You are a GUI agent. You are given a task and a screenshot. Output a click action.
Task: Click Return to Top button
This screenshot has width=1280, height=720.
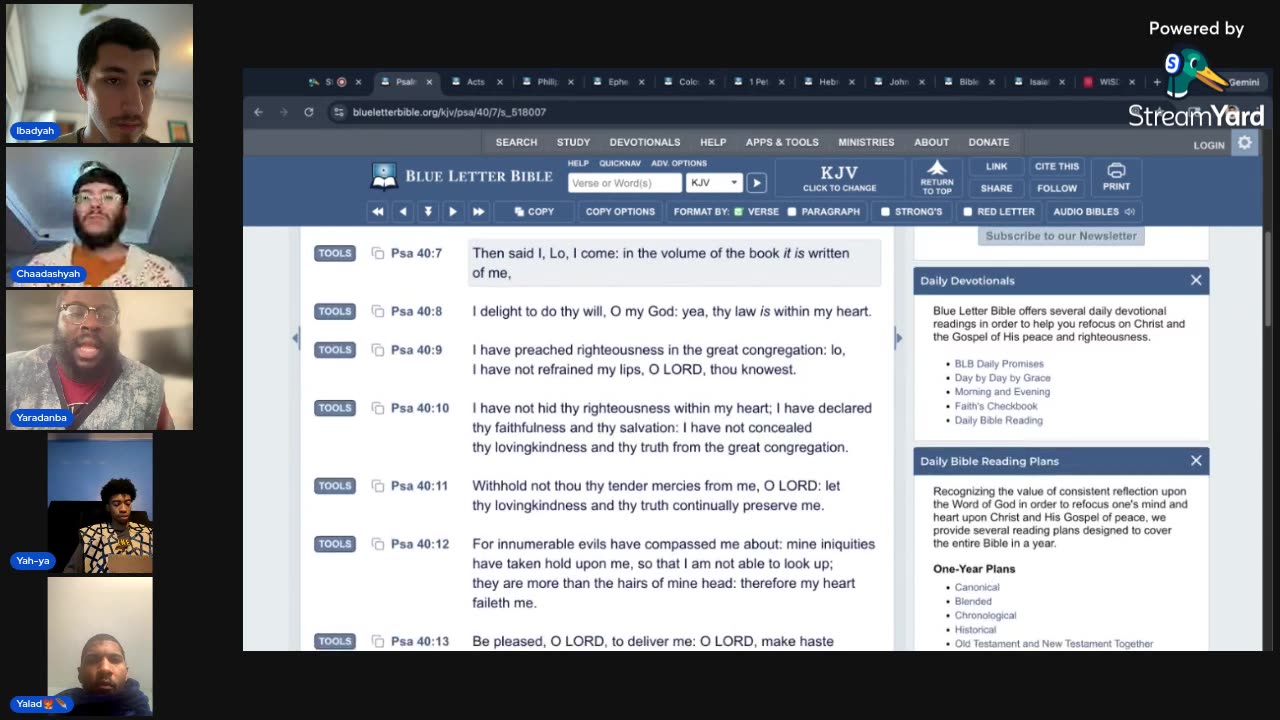[937, 176]
